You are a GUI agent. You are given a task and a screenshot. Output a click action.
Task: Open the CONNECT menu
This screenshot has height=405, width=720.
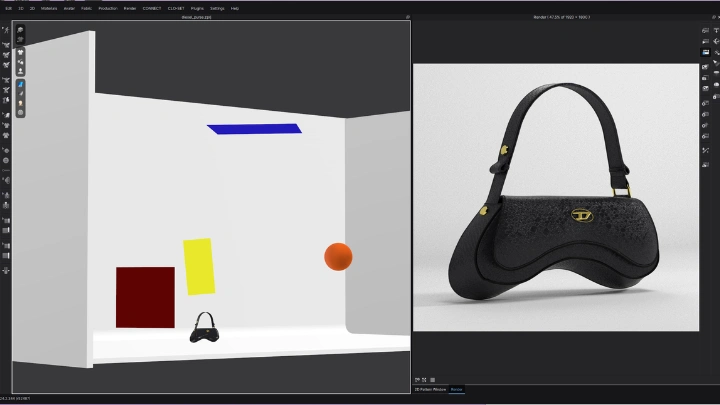[152, 8]
